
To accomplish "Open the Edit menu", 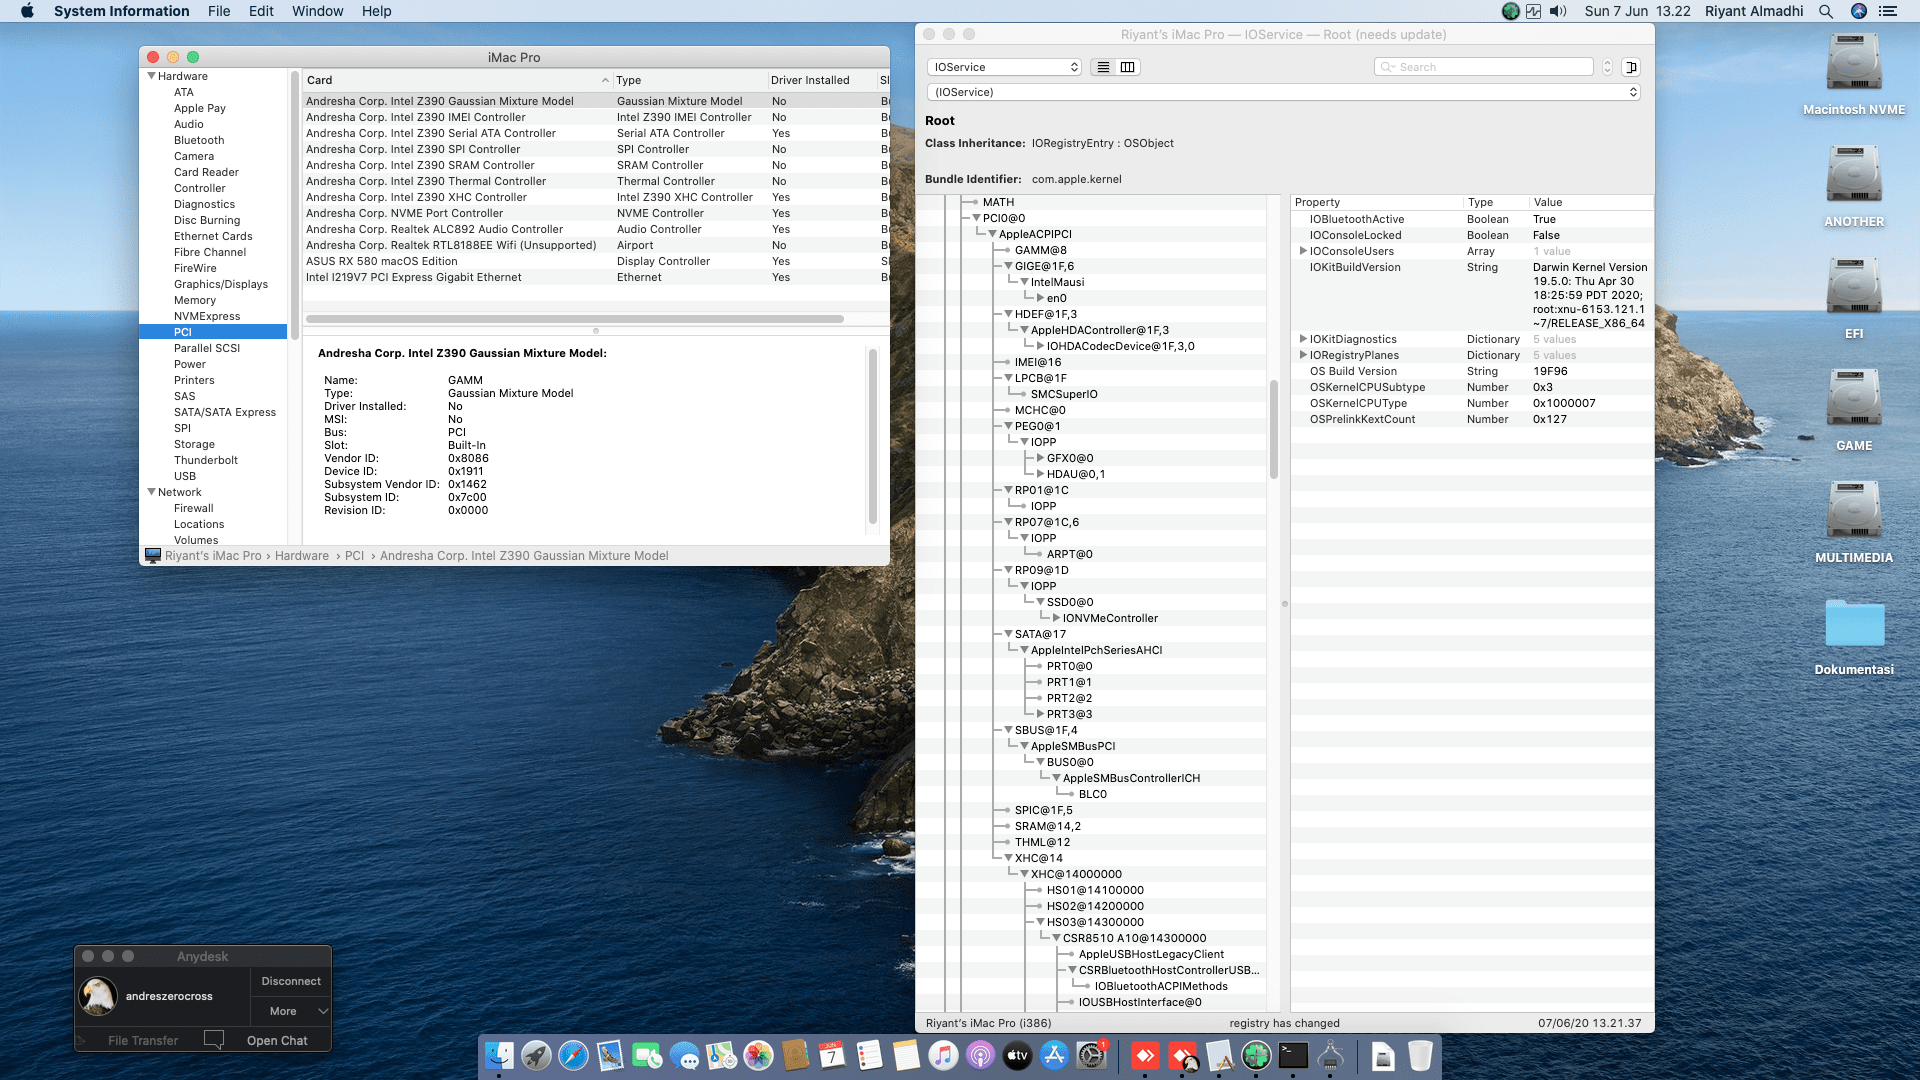I will point(261,11).
